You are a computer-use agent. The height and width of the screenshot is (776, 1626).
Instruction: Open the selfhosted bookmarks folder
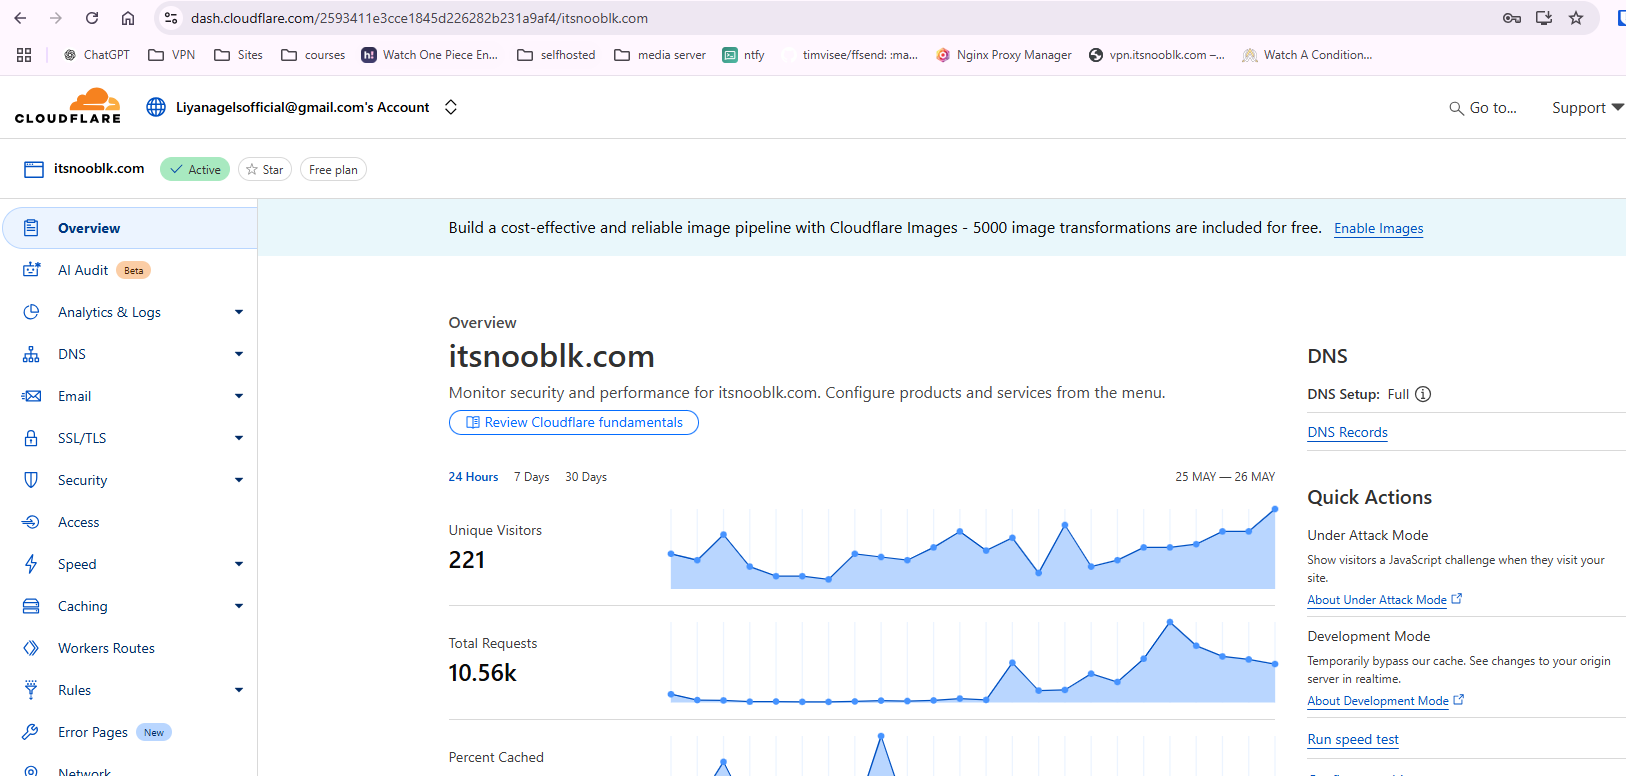(556, 55)
